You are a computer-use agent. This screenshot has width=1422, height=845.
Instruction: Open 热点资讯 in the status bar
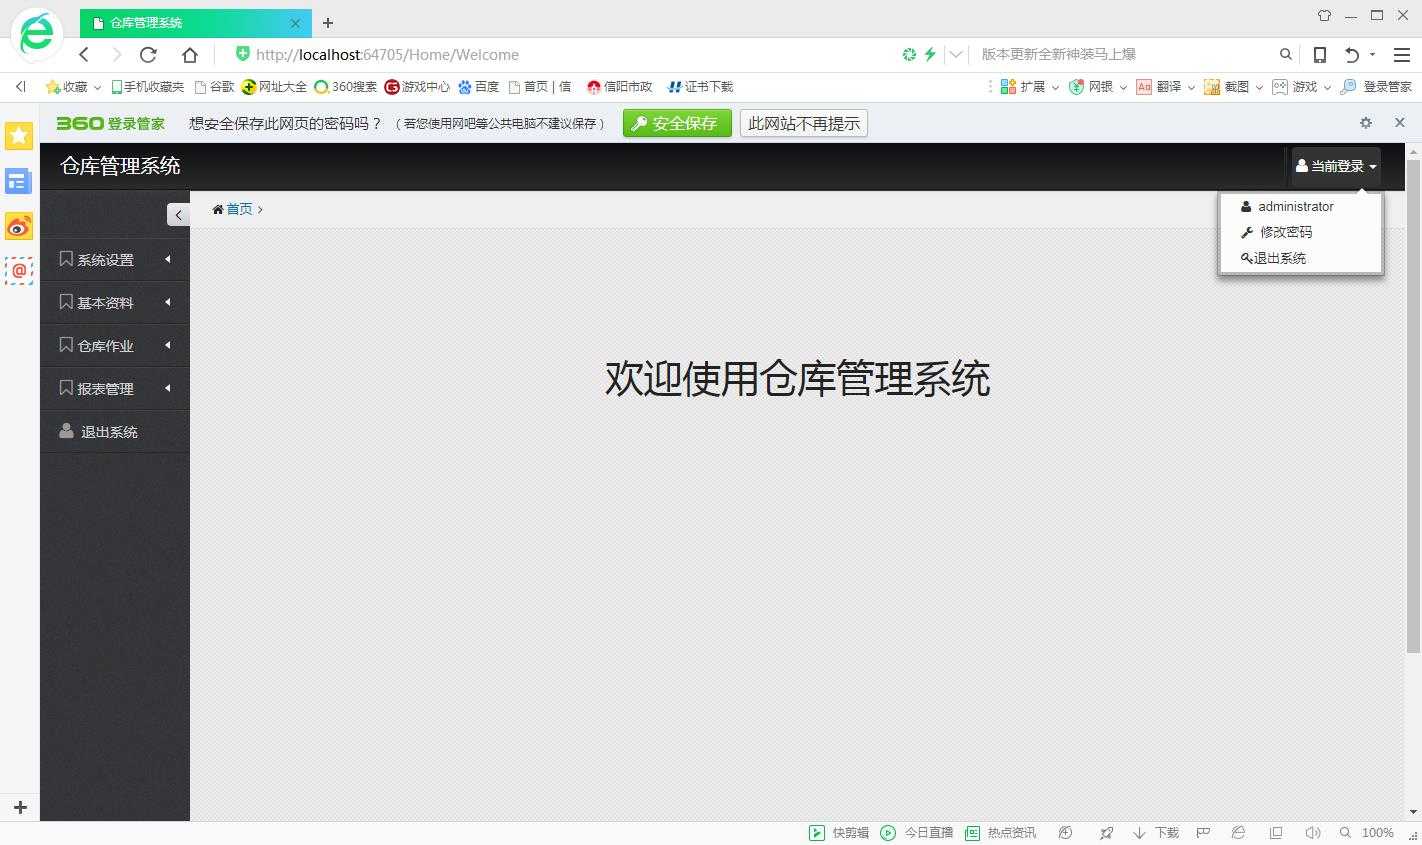[x=1000, y=833]
